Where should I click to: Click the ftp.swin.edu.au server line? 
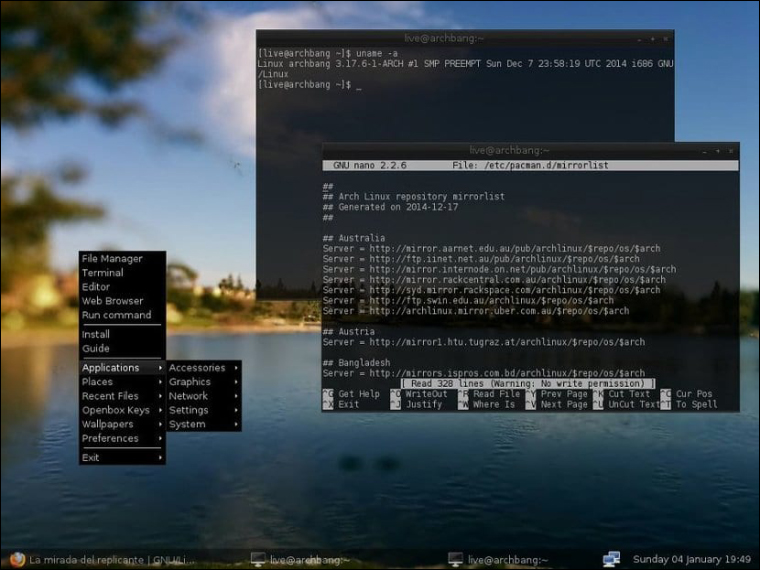(x=468, y=301)
